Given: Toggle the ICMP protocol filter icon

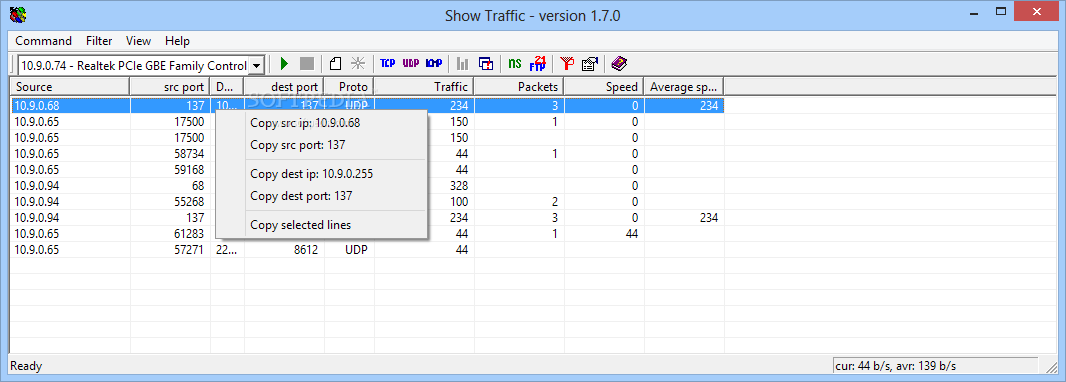Looking at the screenshot, I should 434,64.
